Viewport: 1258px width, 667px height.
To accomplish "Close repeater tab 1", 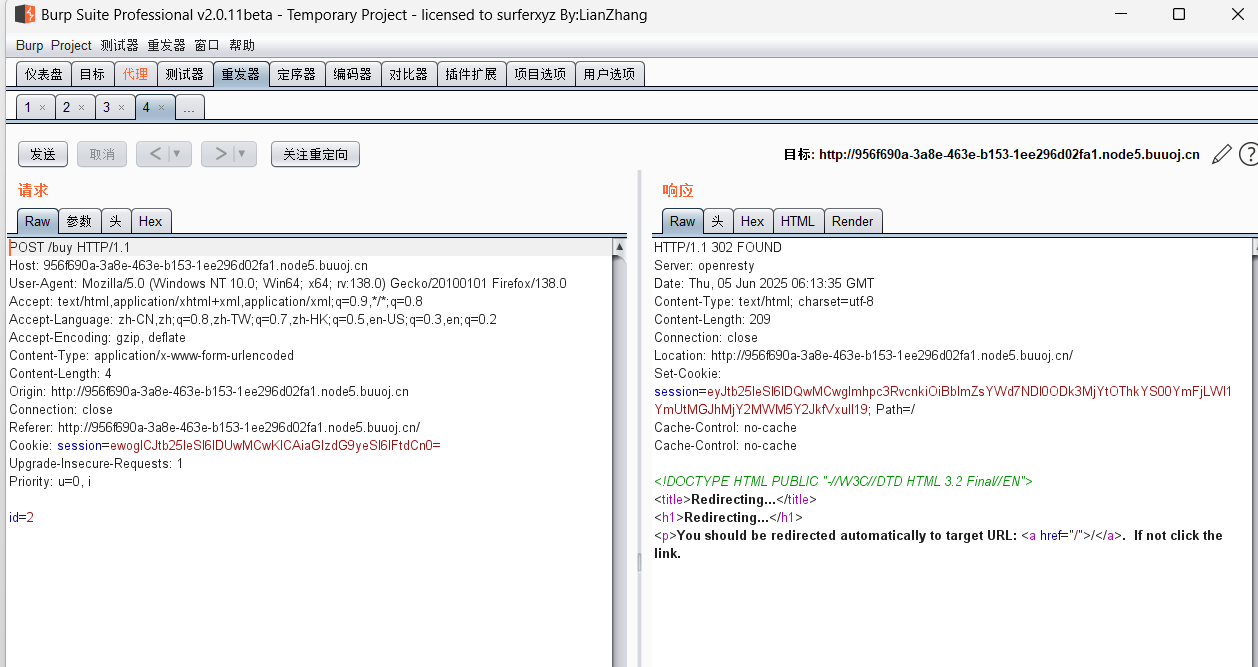I will [x=43, y=107].
